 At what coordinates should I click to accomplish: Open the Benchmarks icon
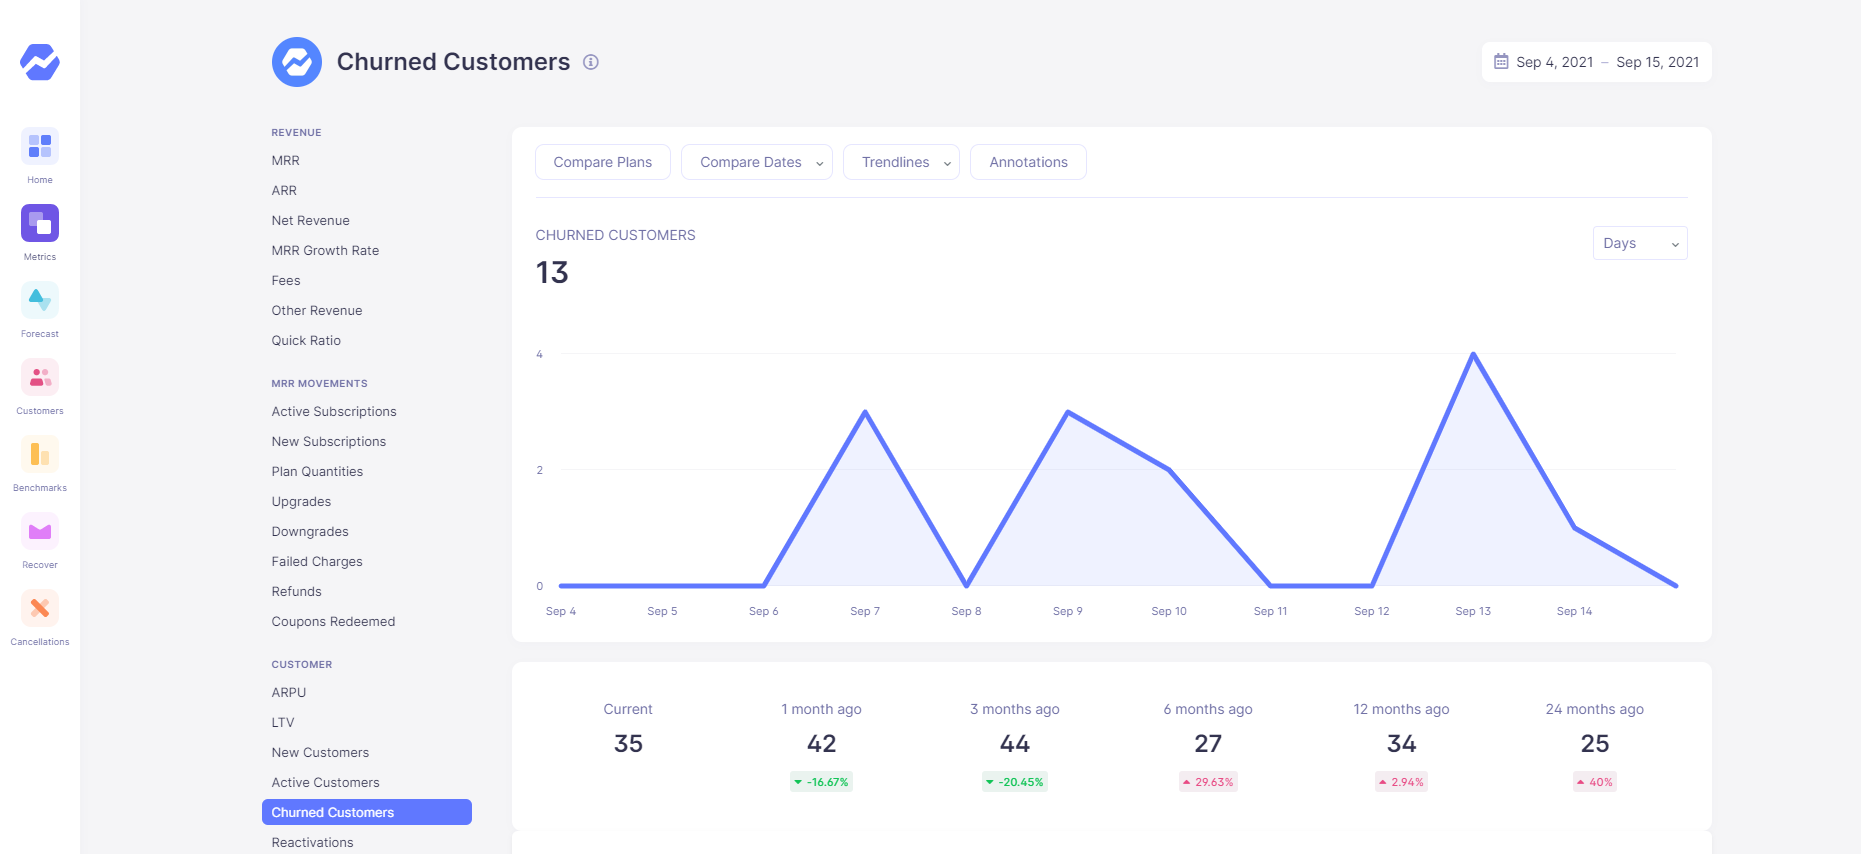(40, 455)
